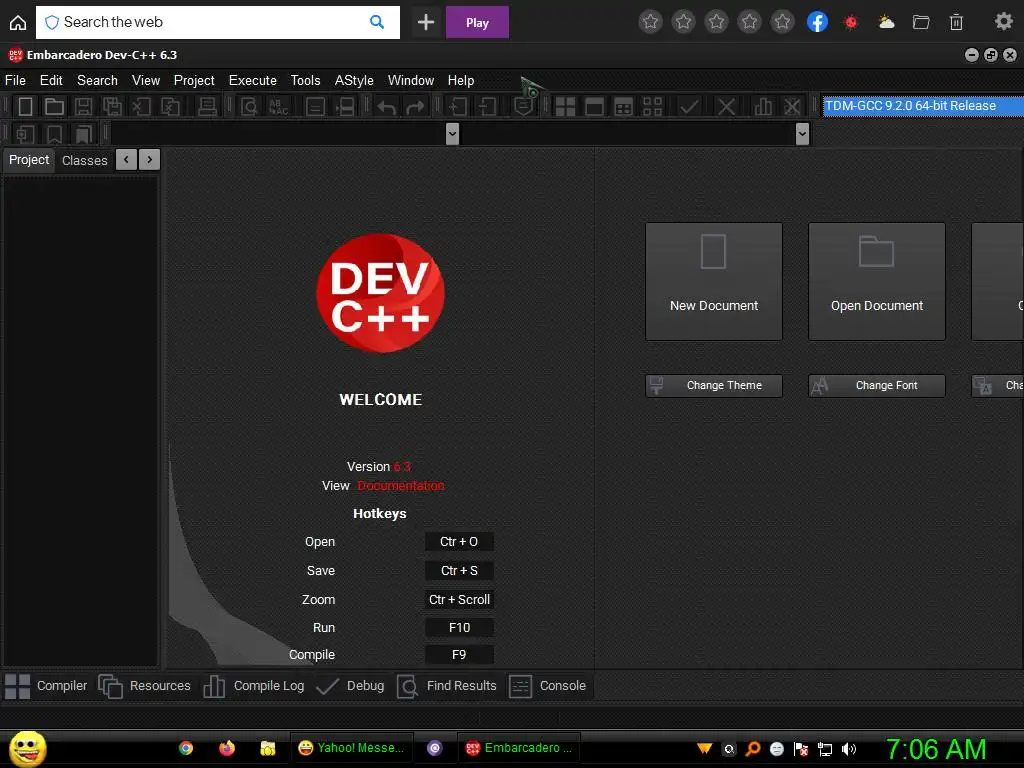The image size is (1024, 768).
Task: Open the Console bottom tab
Action: coord(547,686)
